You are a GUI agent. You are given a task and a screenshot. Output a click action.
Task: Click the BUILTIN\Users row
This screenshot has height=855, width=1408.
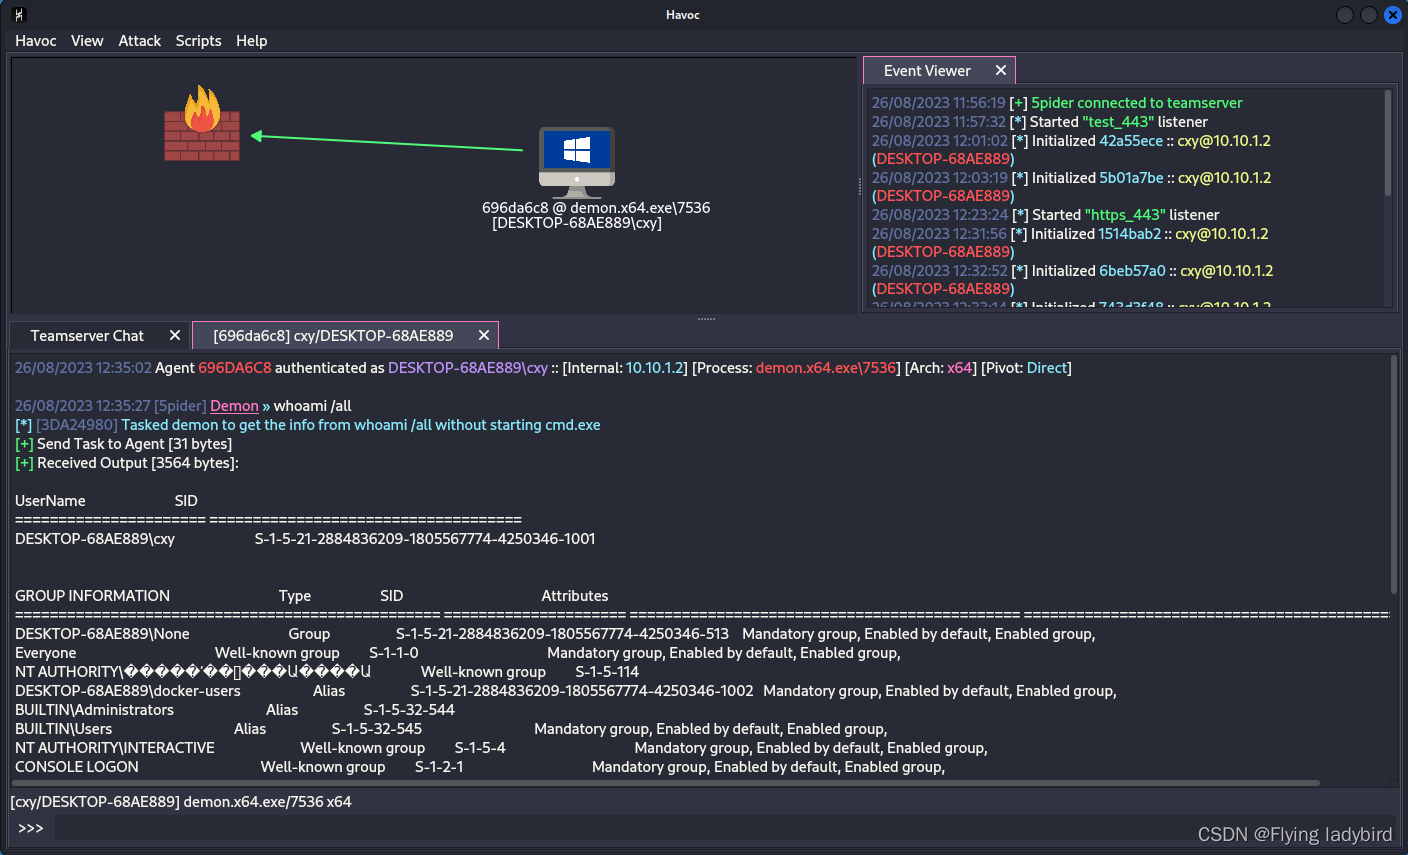click(x=451, y=729)
